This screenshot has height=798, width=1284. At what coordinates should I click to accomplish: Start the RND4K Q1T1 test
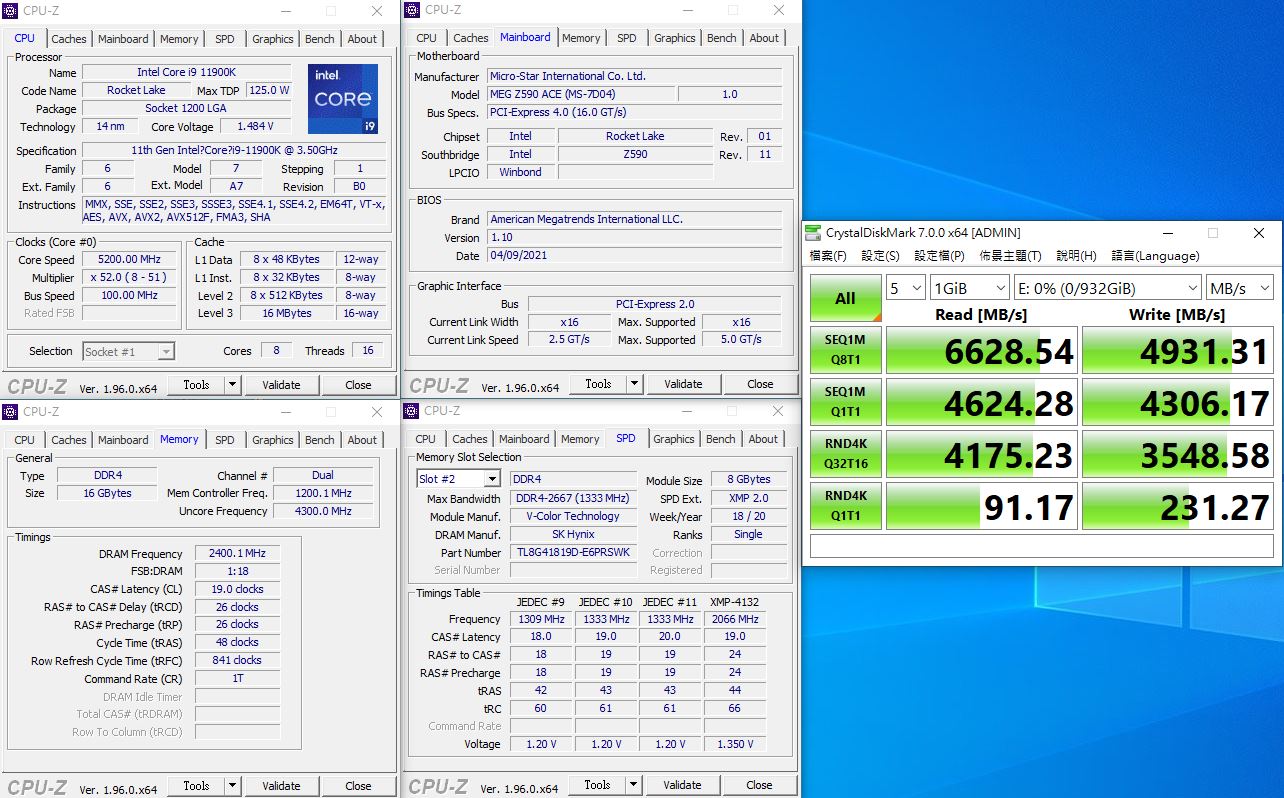tap(845, 505)
